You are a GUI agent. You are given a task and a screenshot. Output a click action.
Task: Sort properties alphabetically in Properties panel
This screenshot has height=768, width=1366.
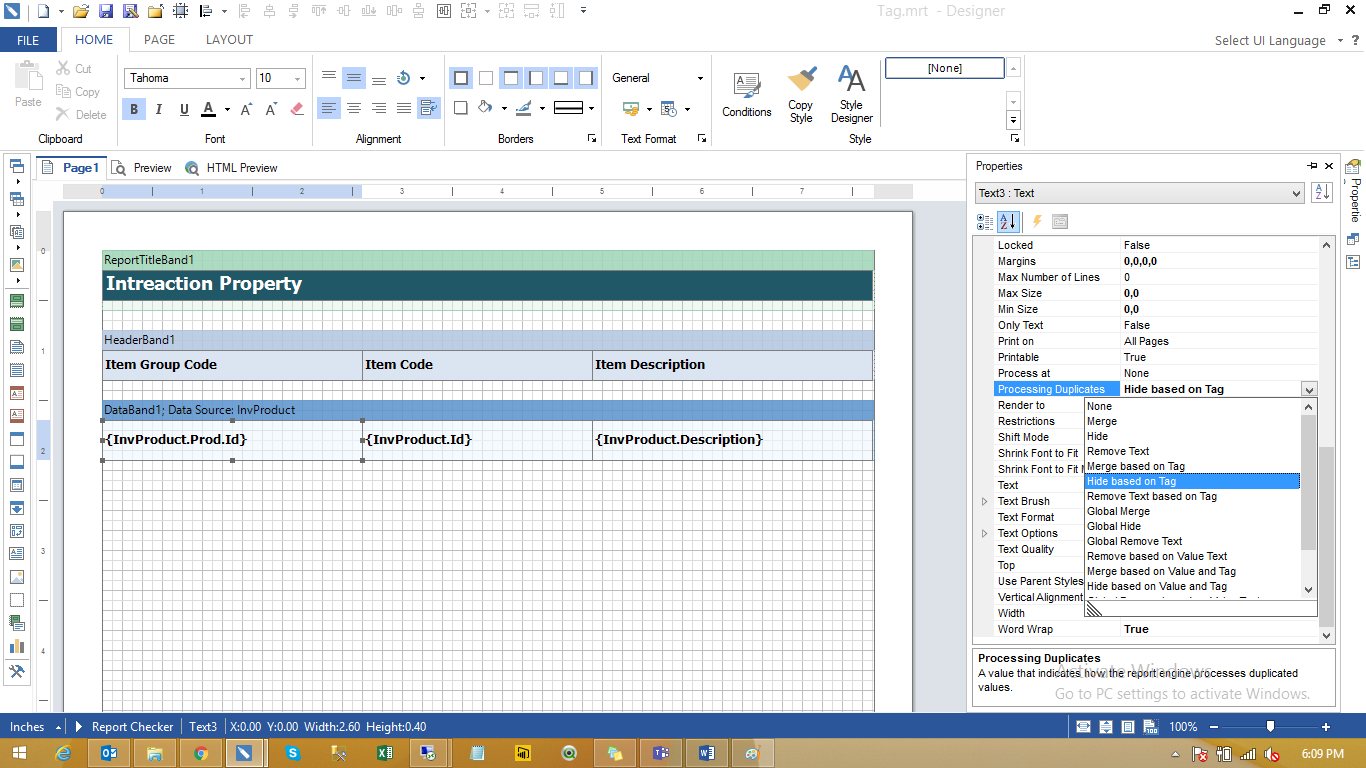1007,221
